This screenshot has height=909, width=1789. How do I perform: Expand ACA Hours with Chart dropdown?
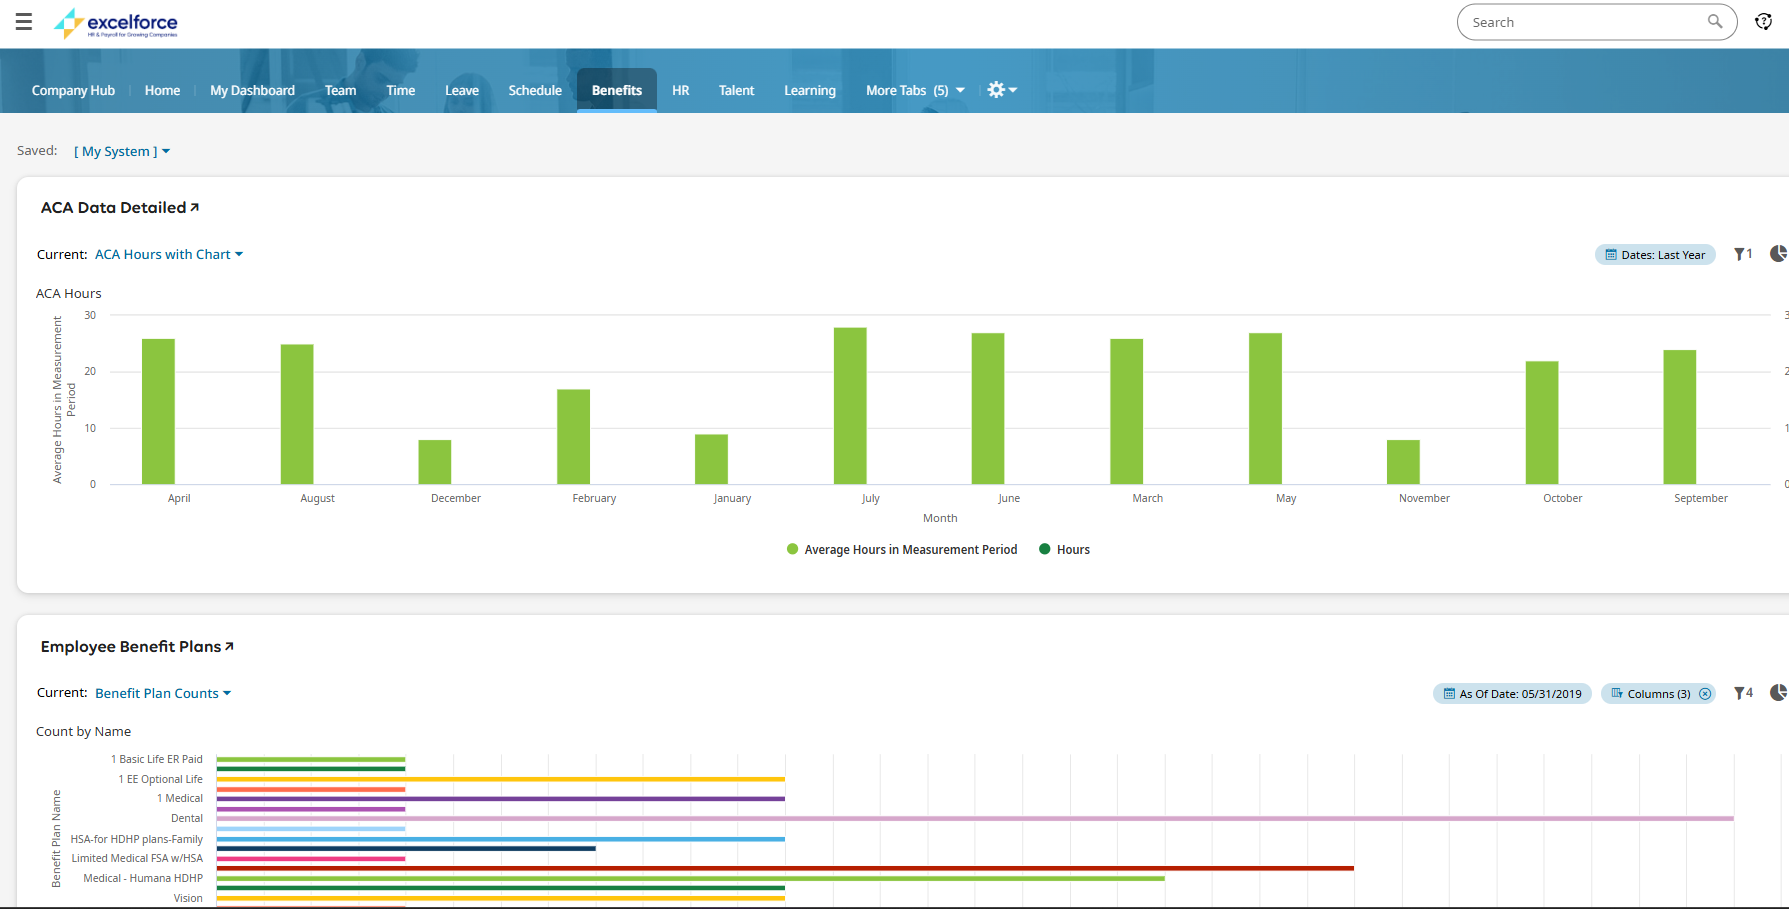click(169, 254)
